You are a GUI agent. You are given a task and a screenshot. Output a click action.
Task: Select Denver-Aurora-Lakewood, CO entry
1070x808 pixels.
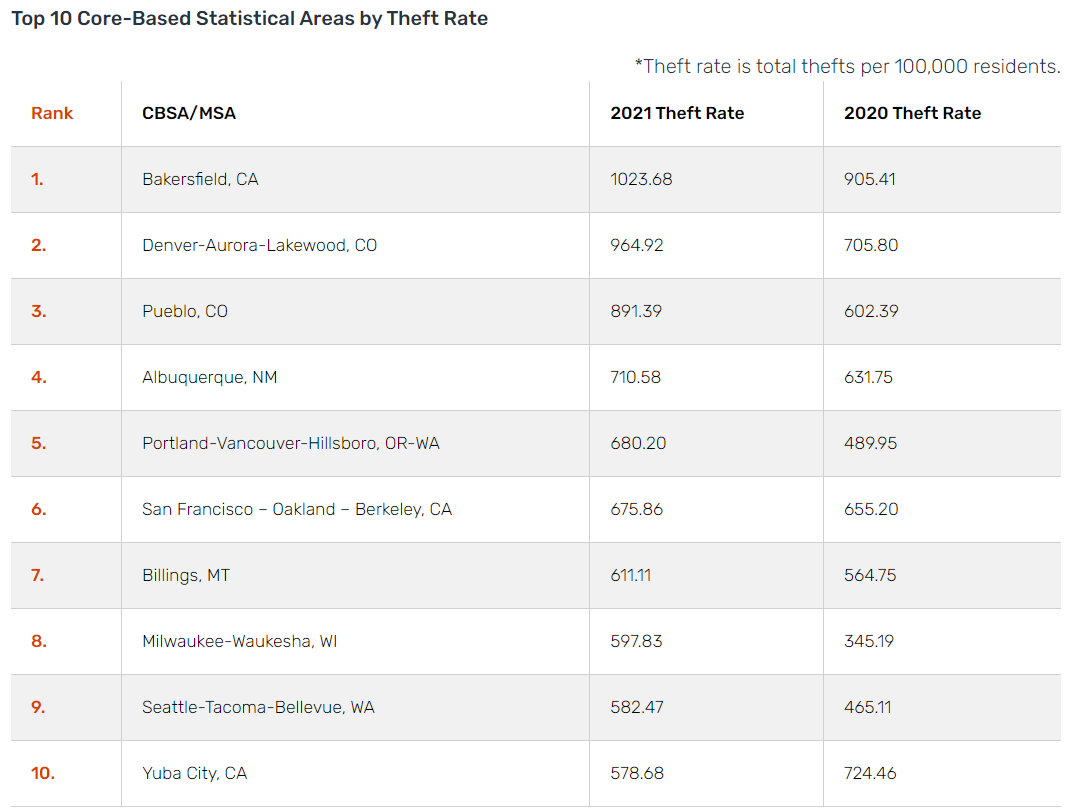point(259,246)
